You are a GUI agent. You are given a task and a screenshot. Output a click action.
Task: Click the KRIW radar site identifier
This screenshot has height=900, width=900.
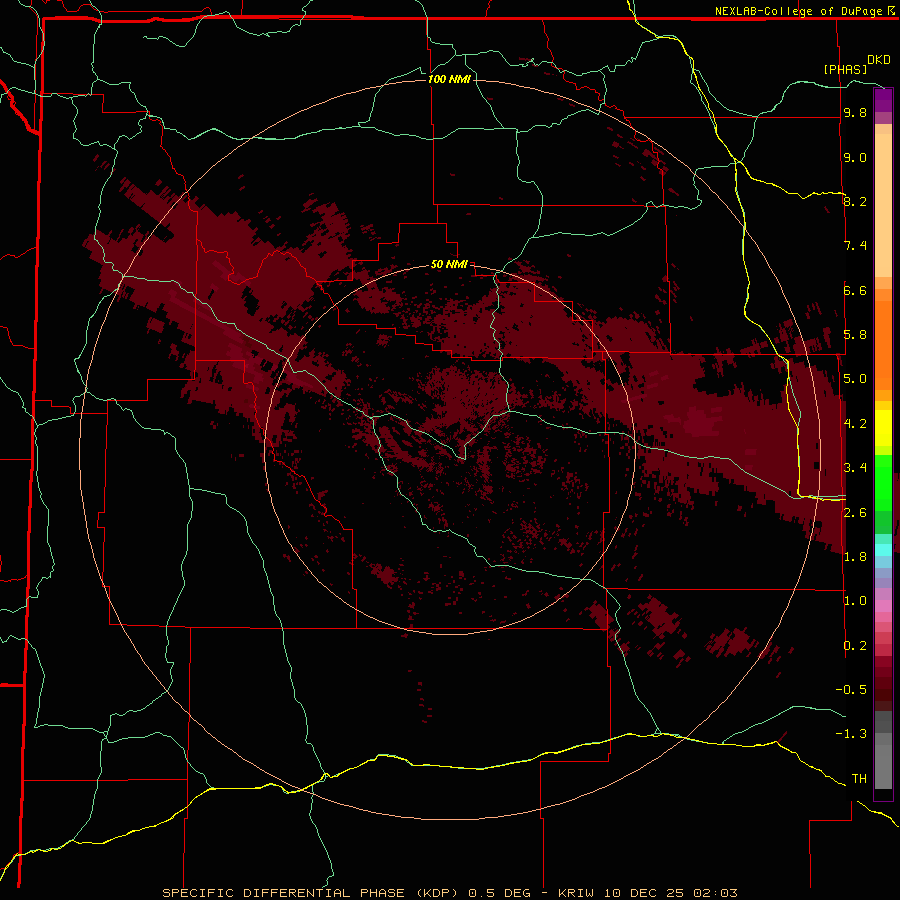574,893
